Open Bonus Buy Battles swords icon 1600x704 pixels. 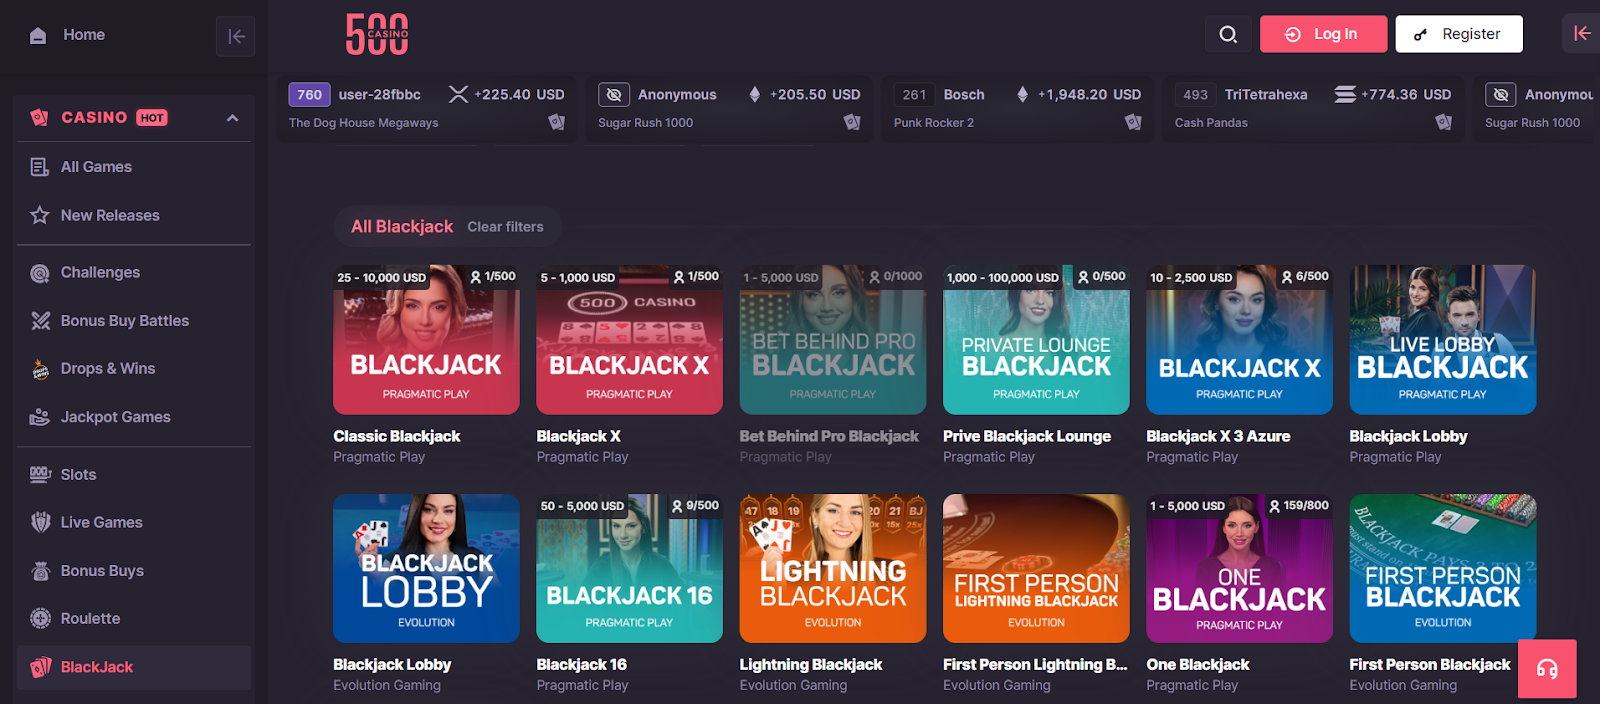pos(40,321)
